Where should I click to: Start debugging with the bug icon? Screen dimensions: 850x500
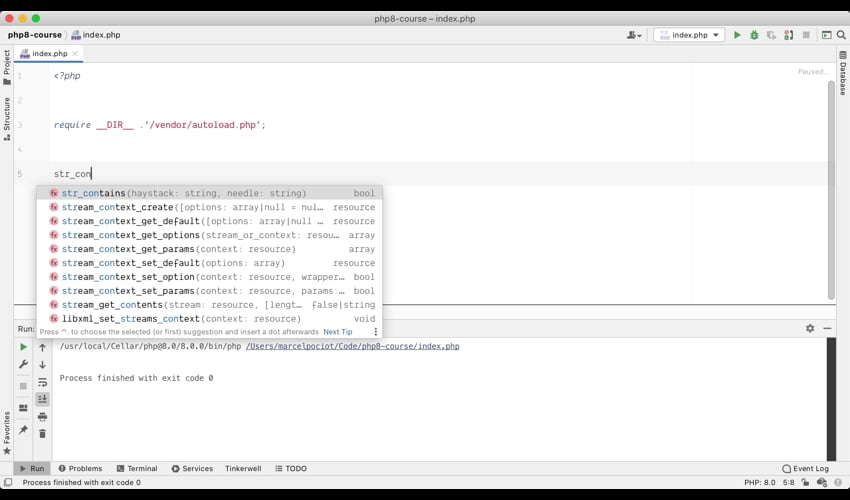[754, 35]
